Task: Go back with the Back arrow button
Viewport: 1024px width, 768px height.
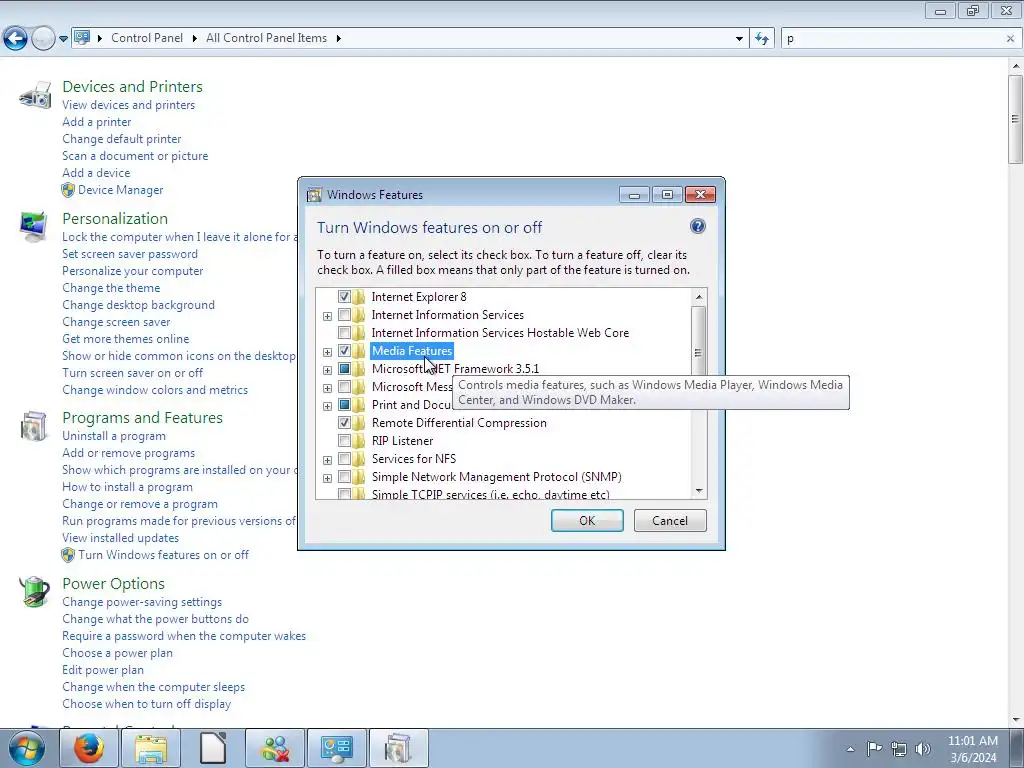Action: 15,39
